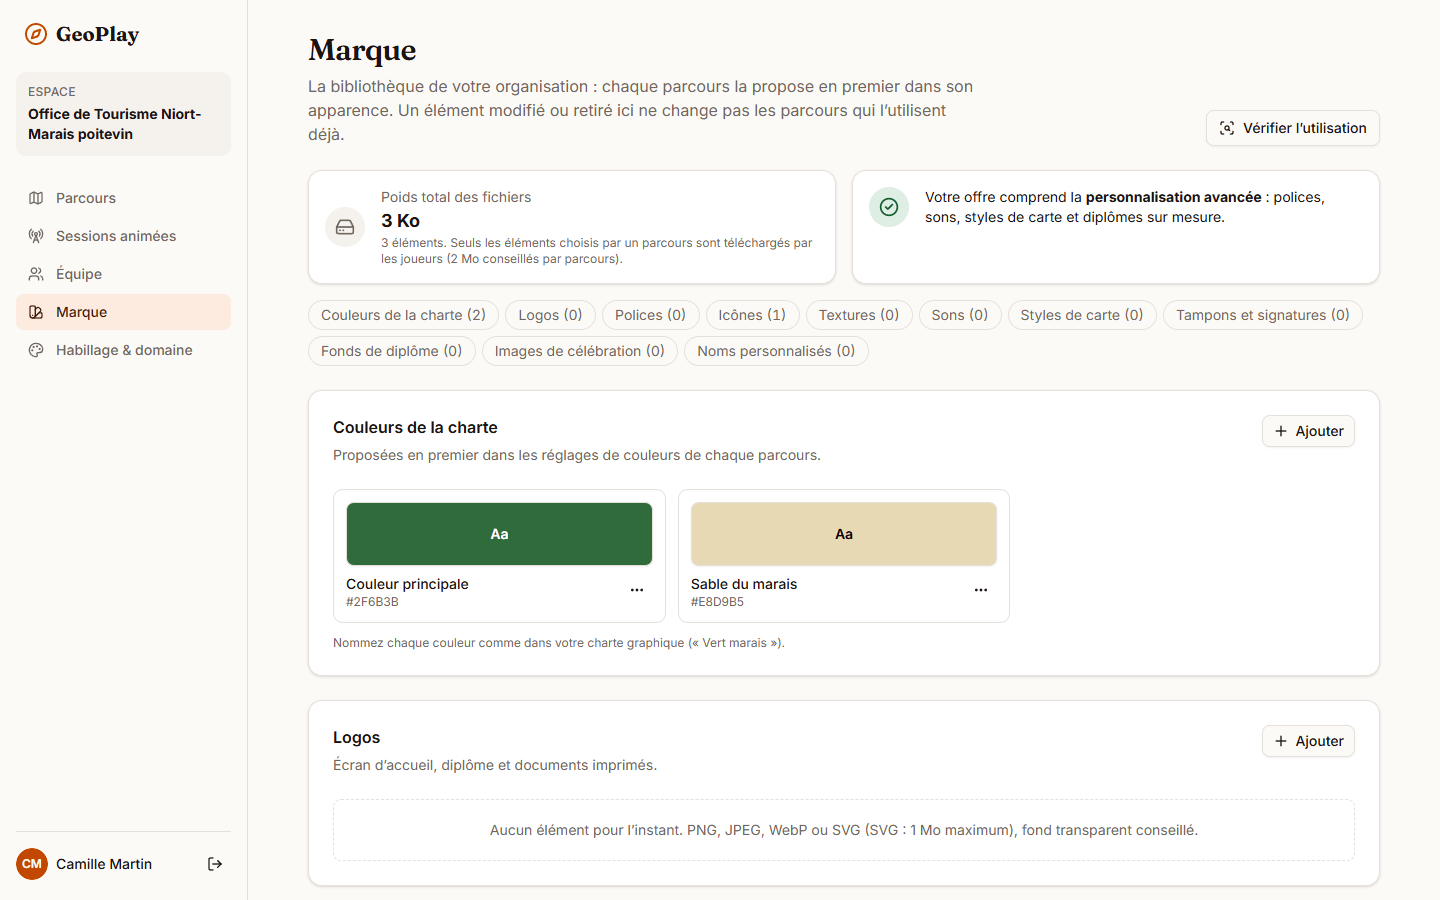The width and height of the screenshot is (1440, 900).
Task: Open the more options menu for Sable du marais
Action: (x=981, y=590)
